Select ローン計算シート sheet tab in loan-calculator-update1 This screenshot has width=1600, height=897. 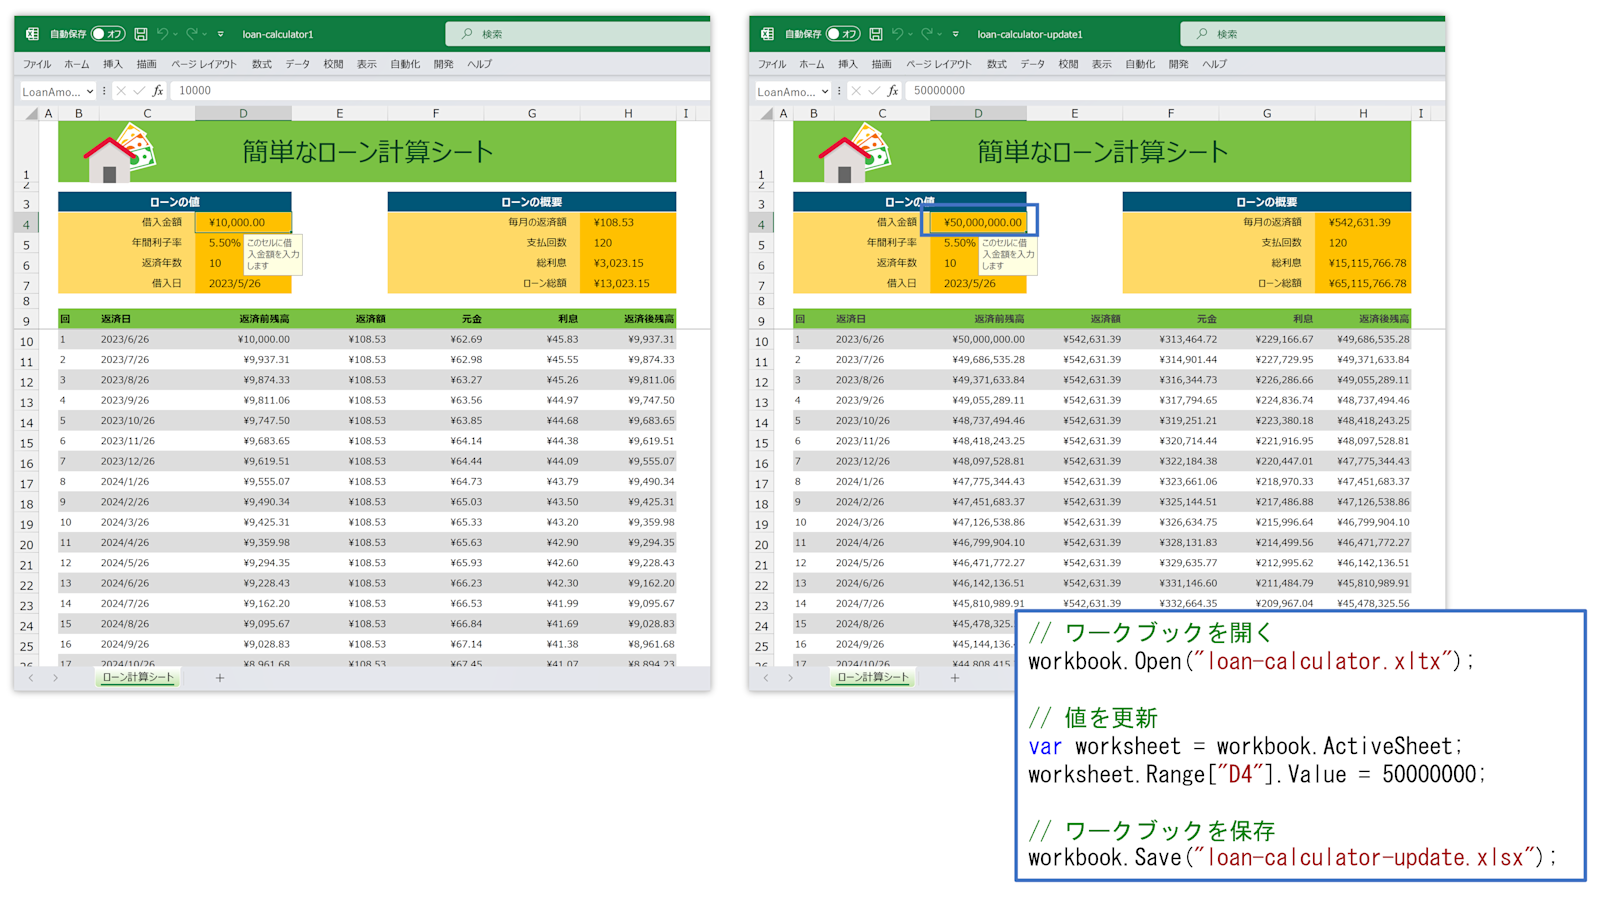pyautogui.click(x=873, y=678)
